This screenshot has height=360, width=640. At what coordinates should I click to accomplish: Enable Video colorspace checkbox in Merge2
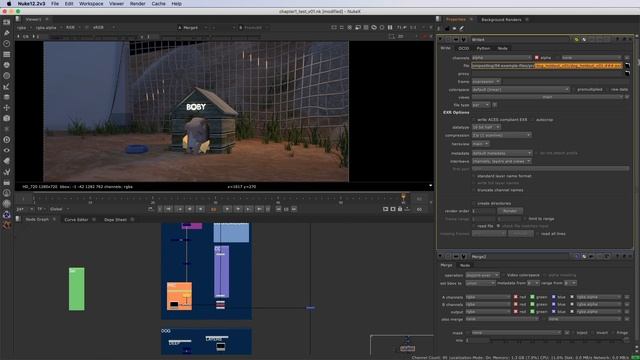[503, 275]
